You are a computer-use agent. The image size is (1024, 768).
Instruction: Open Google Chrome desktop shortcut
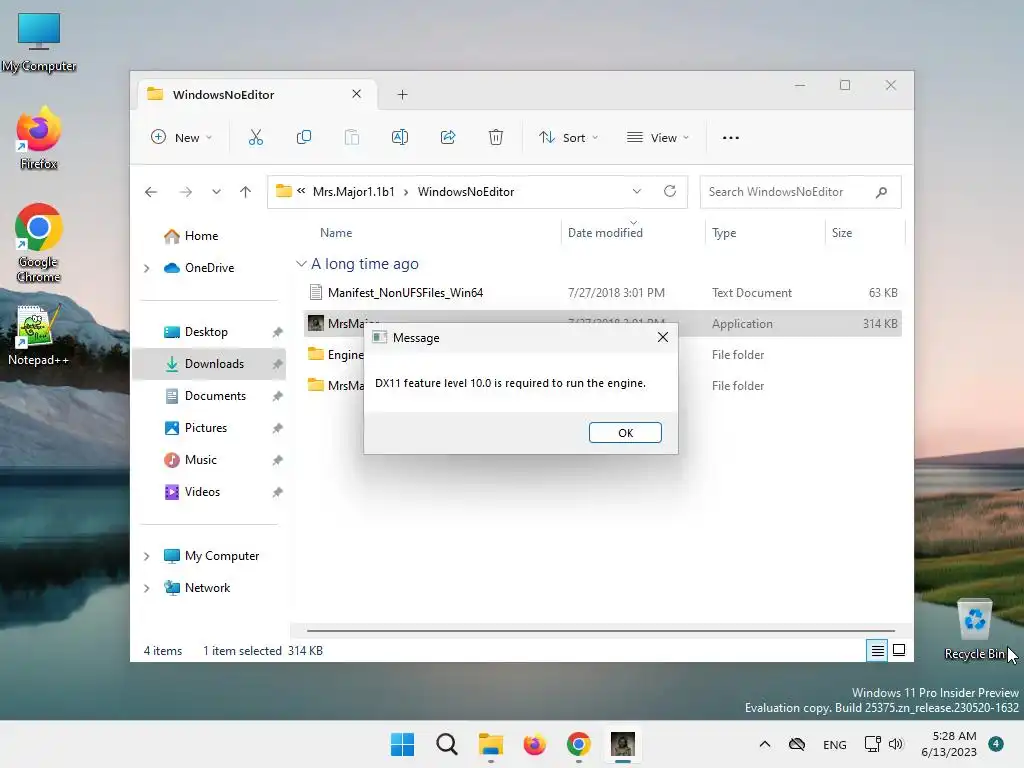point(39,243)
